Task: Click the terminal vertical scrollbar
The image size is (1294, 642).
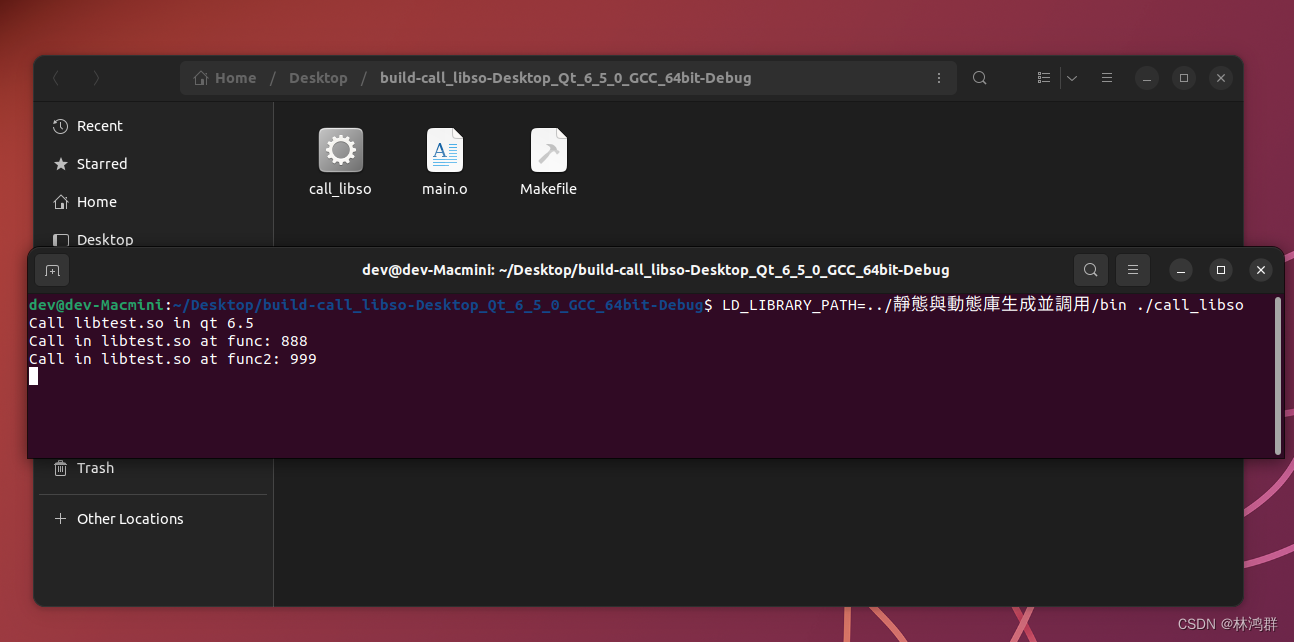Action: [1277, 375]
